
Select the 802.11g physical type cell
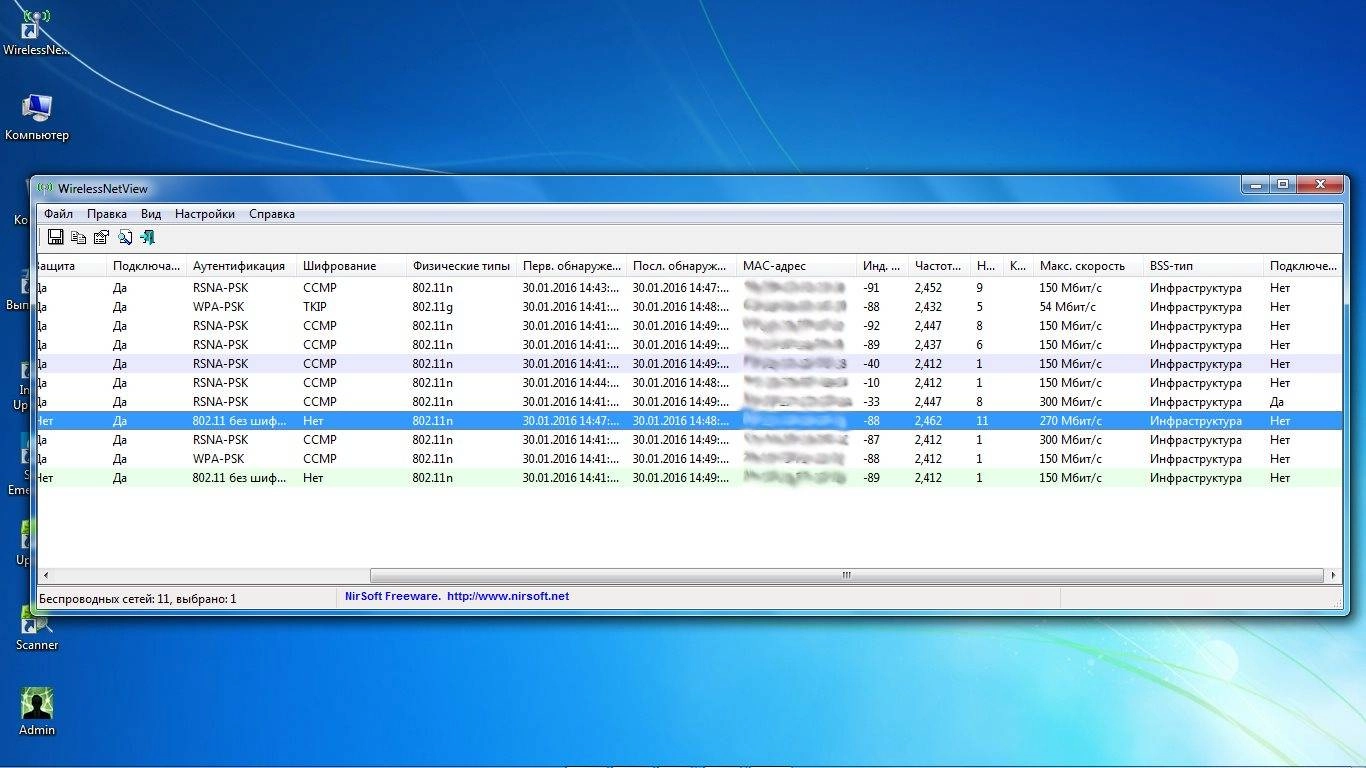click(432, 307)
